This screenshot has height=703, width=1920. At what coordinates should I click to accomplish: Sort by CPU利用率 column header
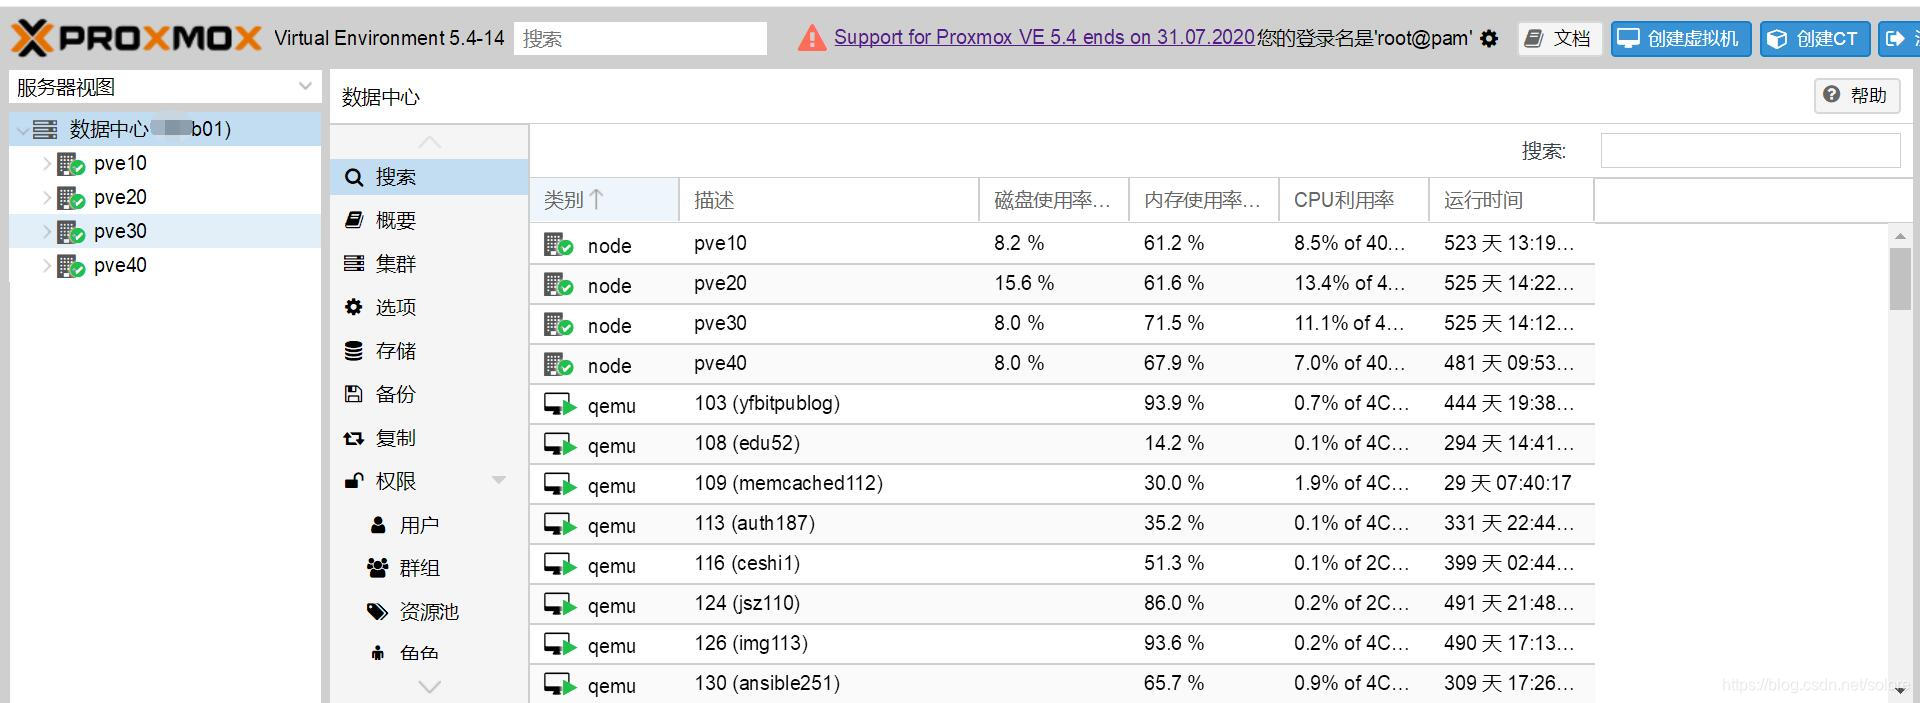click(x=1354, y=200)
